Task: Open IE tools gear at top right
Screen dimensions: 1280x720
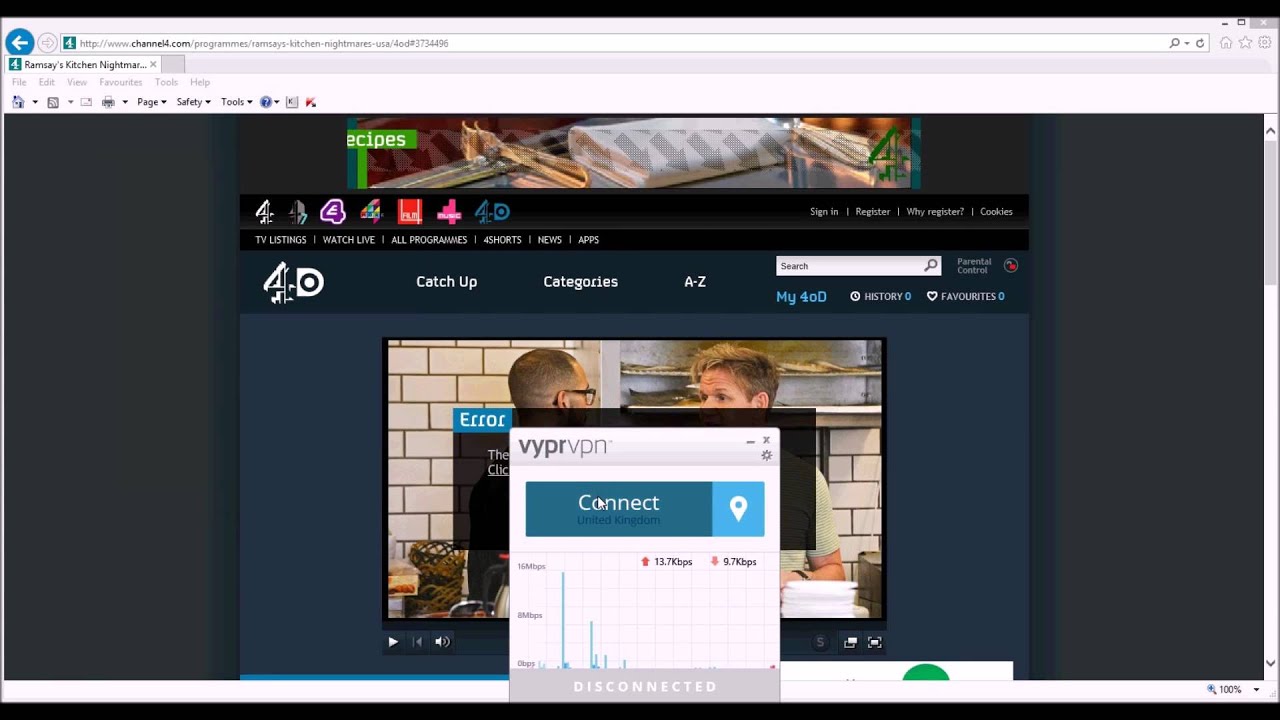Action: (x=1264, y=43)
